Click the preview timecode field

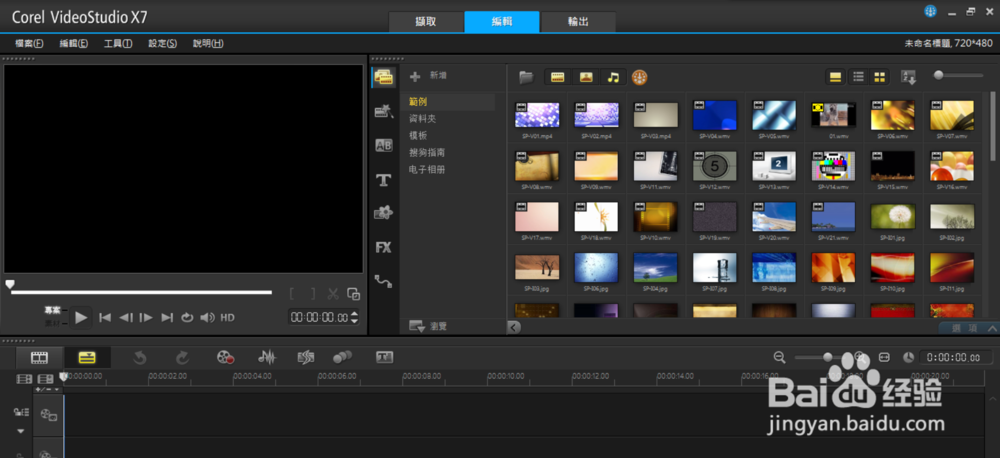tap(323, 317)
